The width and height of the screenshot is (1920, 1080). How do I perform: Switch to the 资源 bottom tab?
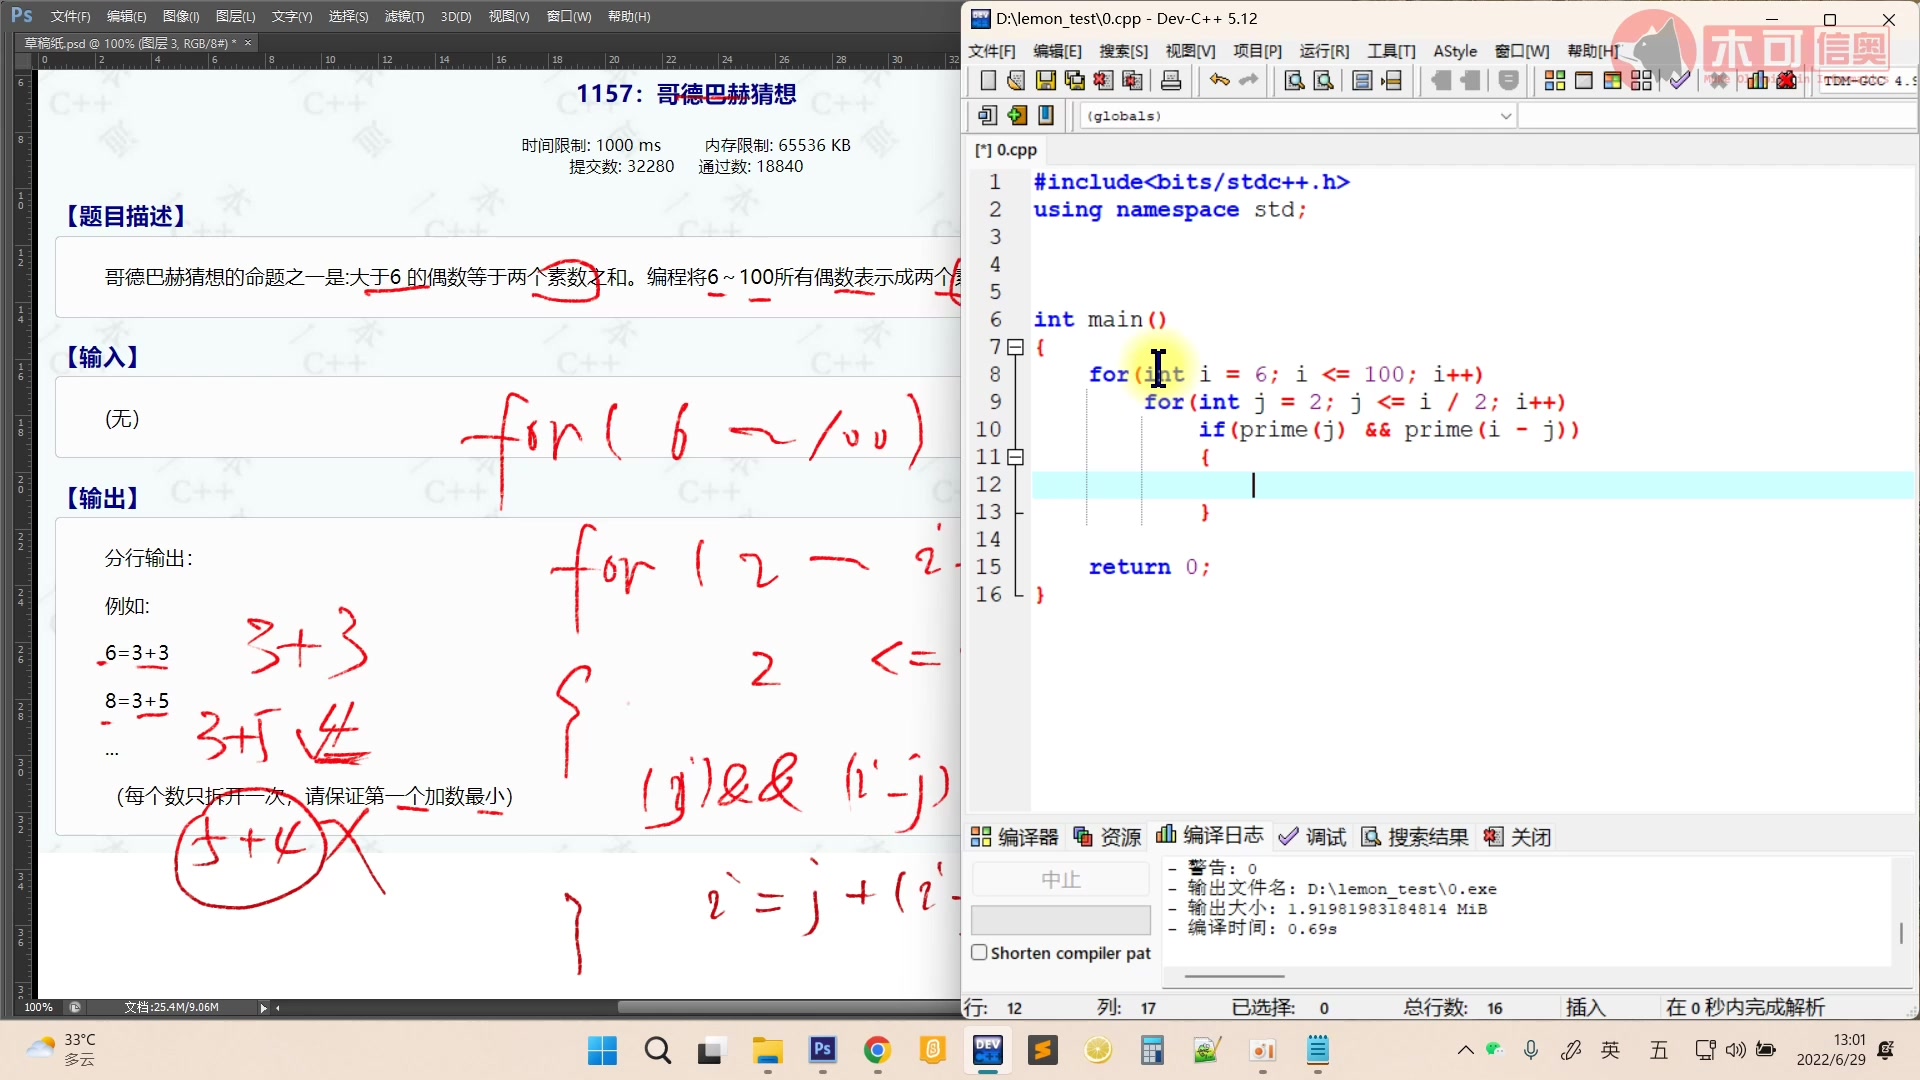(1107, 836)
